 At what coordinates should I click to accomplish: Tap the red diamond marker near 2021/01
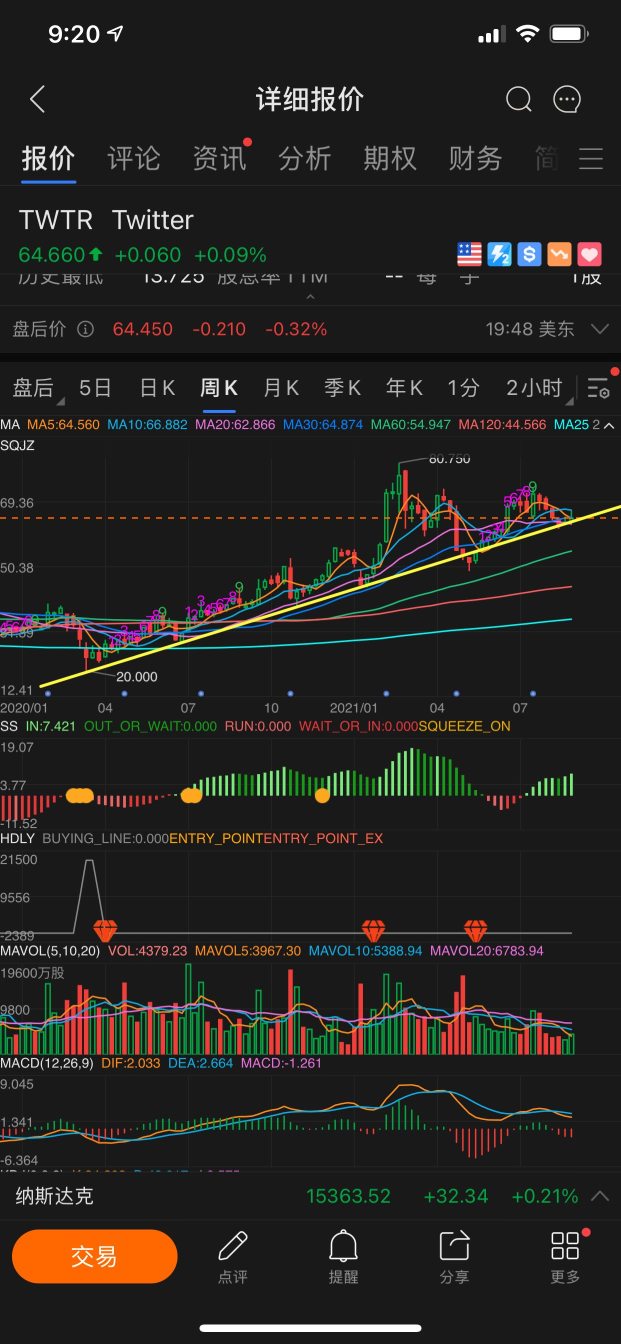pos(374,930)
